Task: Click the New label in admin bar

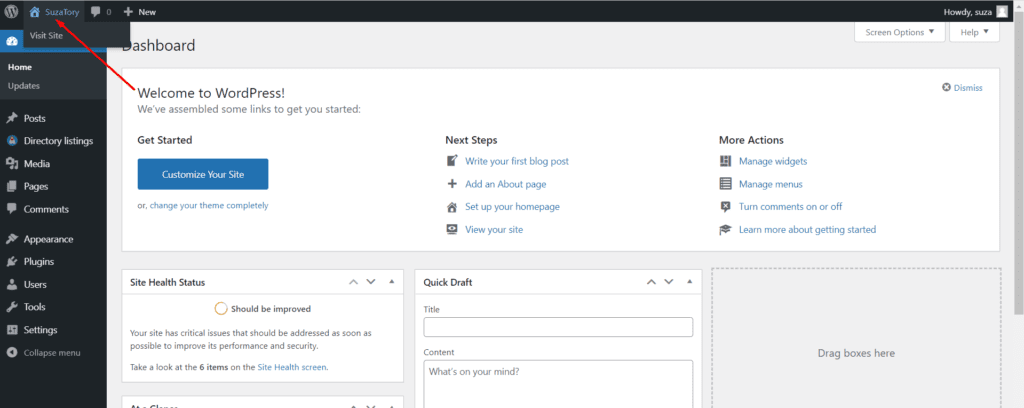Action: 147,12
